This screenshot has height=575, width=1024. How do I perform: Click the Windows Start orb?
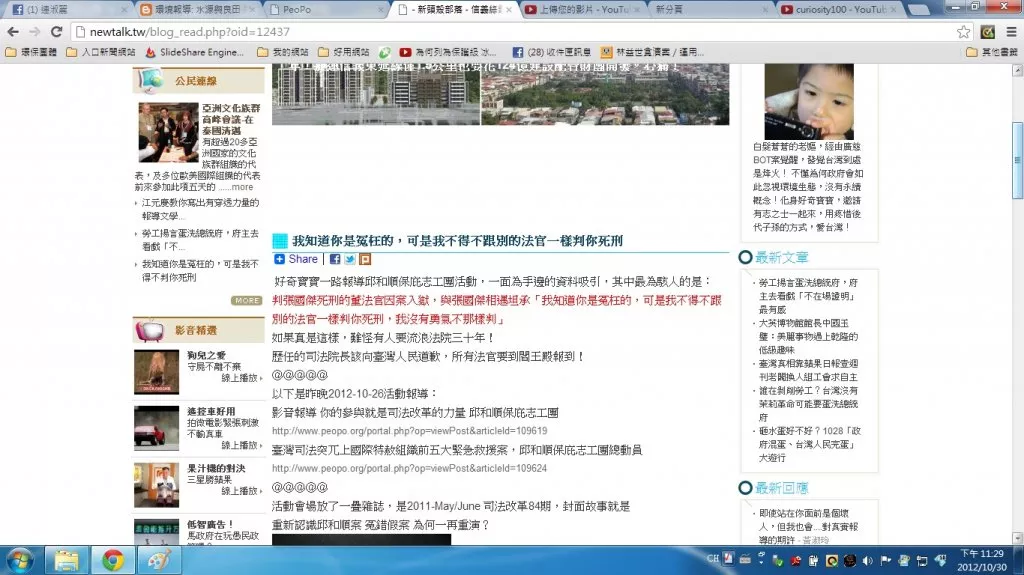click(x=20, y=558)
